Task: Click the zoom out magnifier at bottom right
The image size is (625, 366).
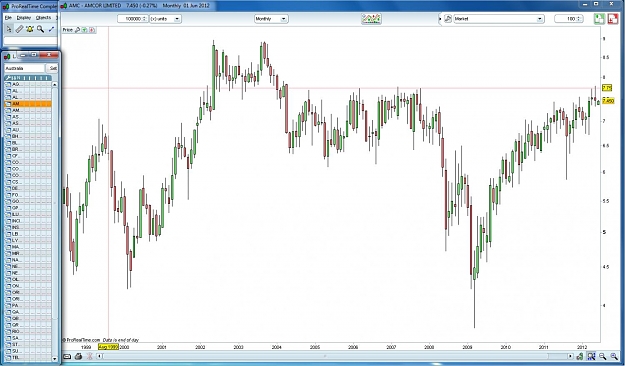Action: coord(603,356)
